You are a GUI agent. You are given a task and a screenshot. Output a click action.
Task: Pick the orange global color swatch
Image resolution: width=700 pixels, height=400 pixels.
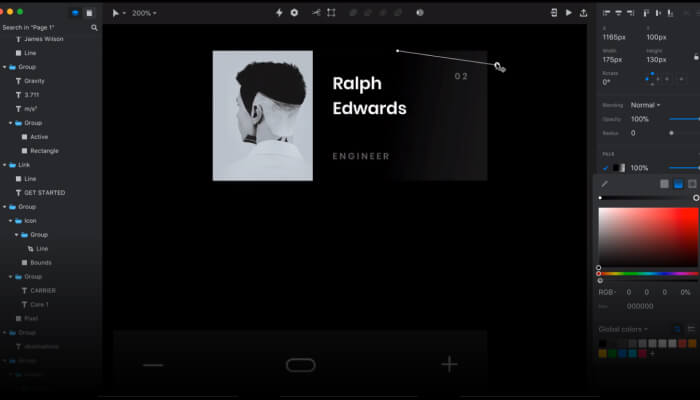(x=692, y=343)
